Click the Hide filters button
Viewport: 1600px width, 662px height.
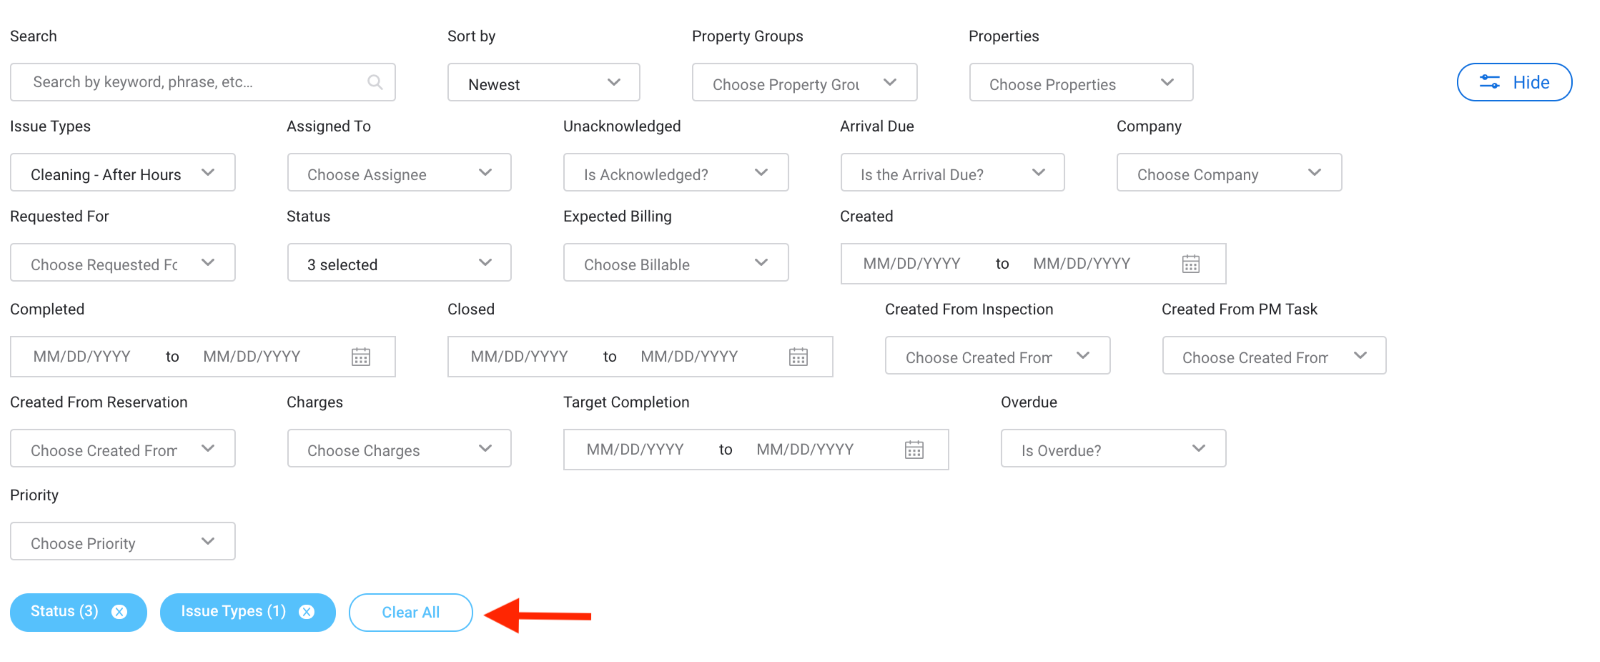click(x=1515, y=82)
